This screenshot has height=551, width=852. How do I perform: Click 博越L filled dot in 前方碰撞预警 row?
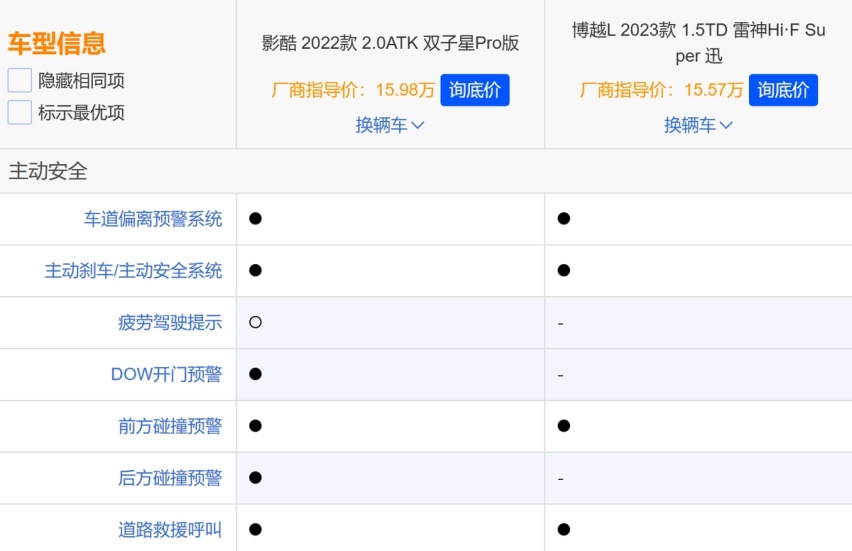tap(563, 425)
